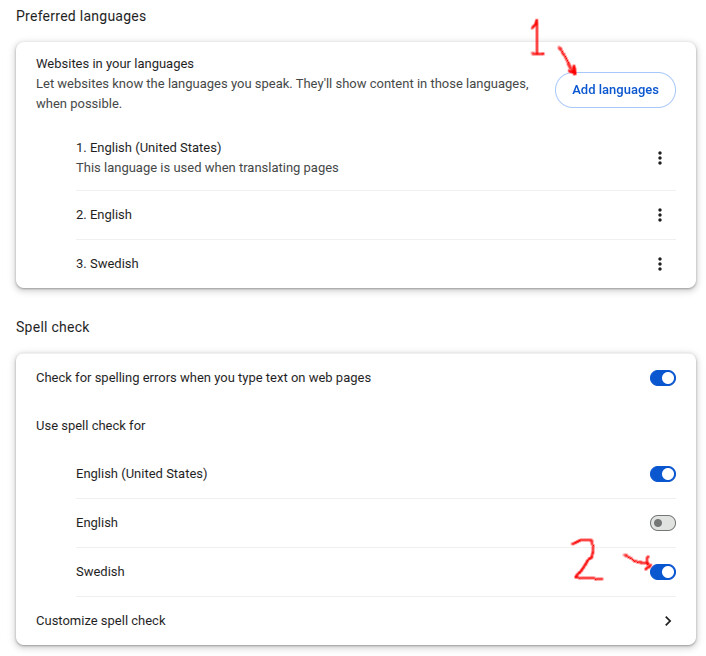This screenshot has width=706, height=656.
Task: Click the '2. English' preferred language entry
Action: point(104,215)
